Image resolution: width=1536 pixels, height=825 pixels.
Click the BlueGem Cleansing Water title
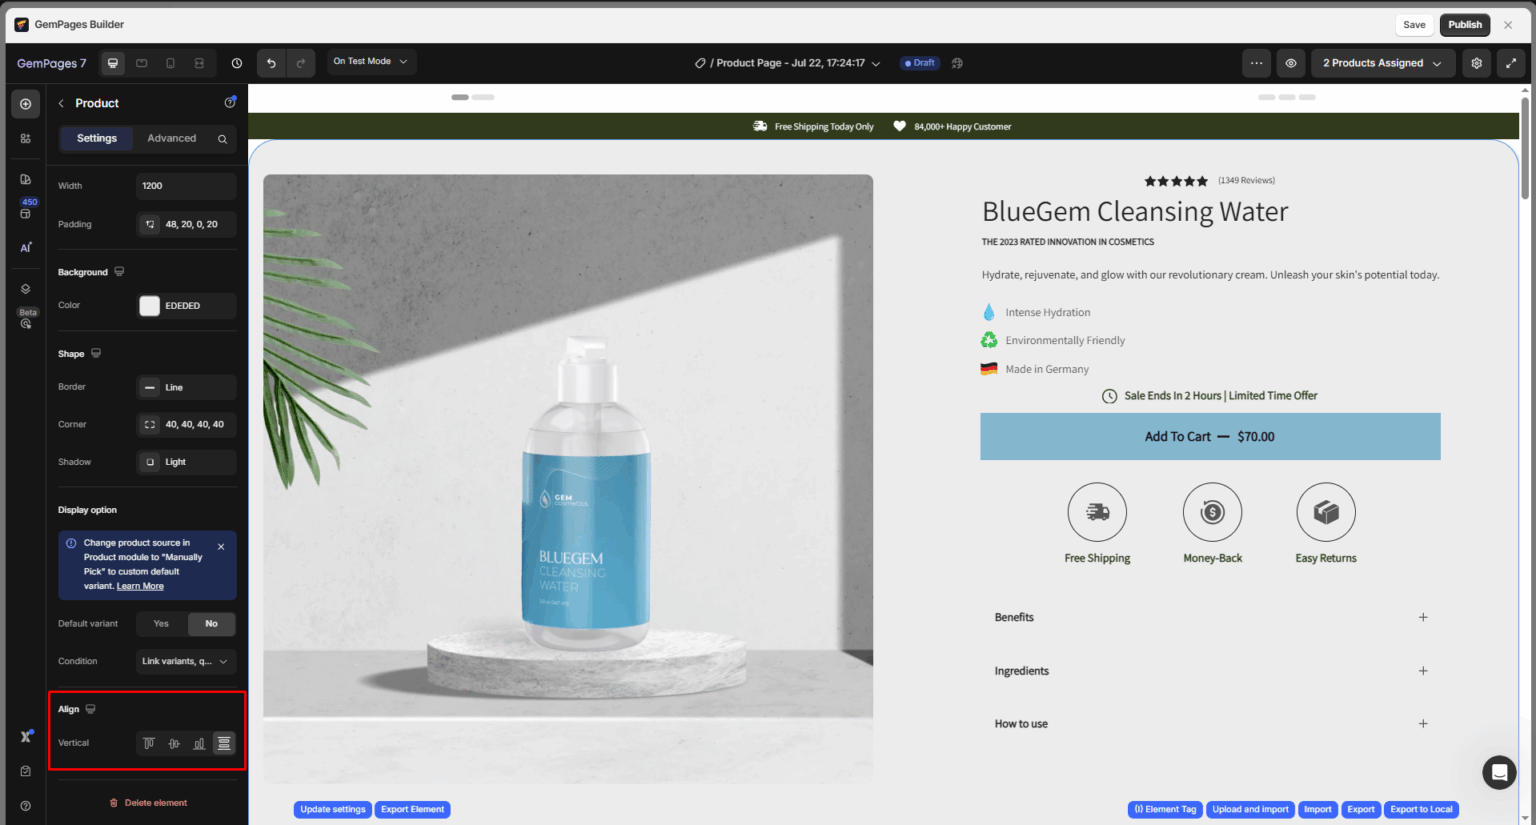(1135, 212)
